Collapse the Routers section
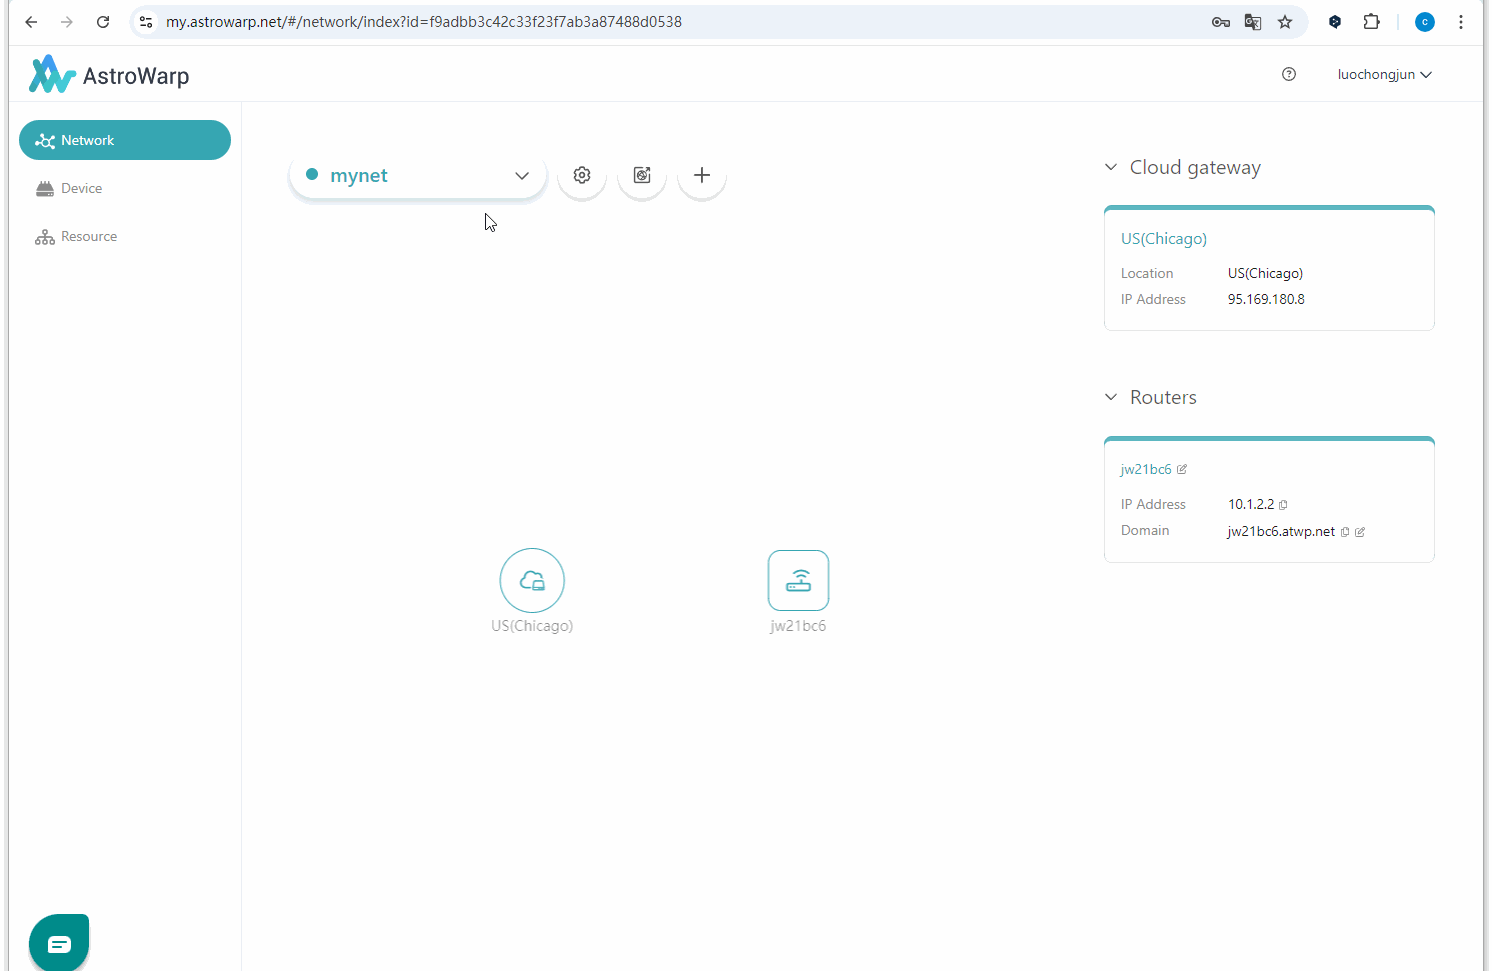The image size is (1492, 971). pyautogui.click(x=1111, y=397)
